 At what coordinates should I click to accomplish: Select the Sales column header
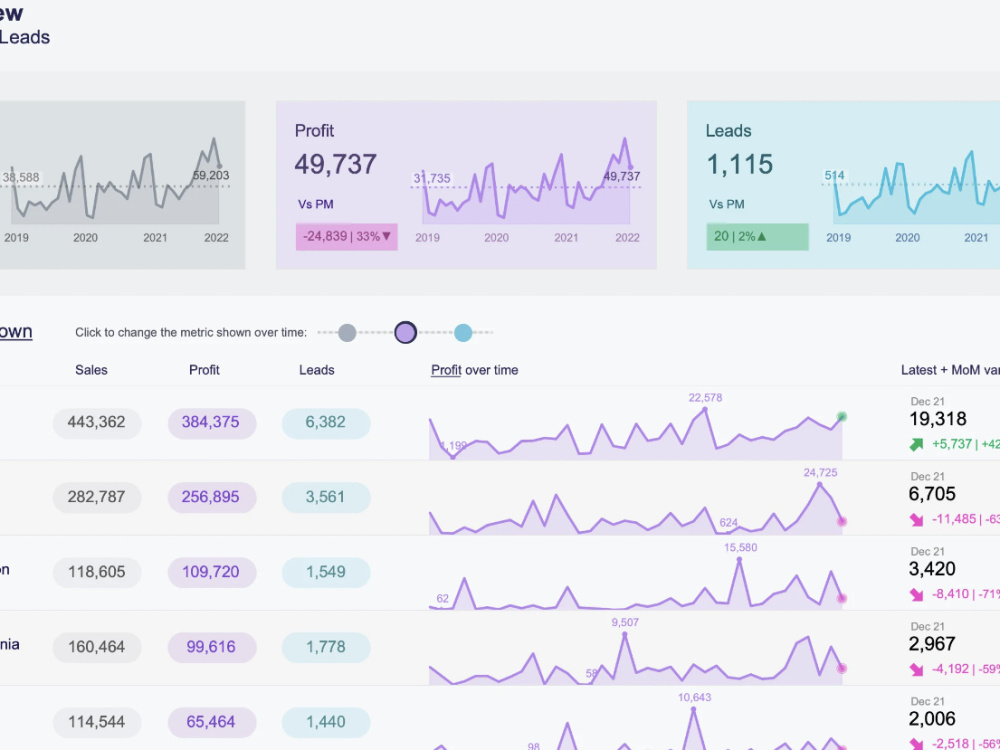(91, 370)
